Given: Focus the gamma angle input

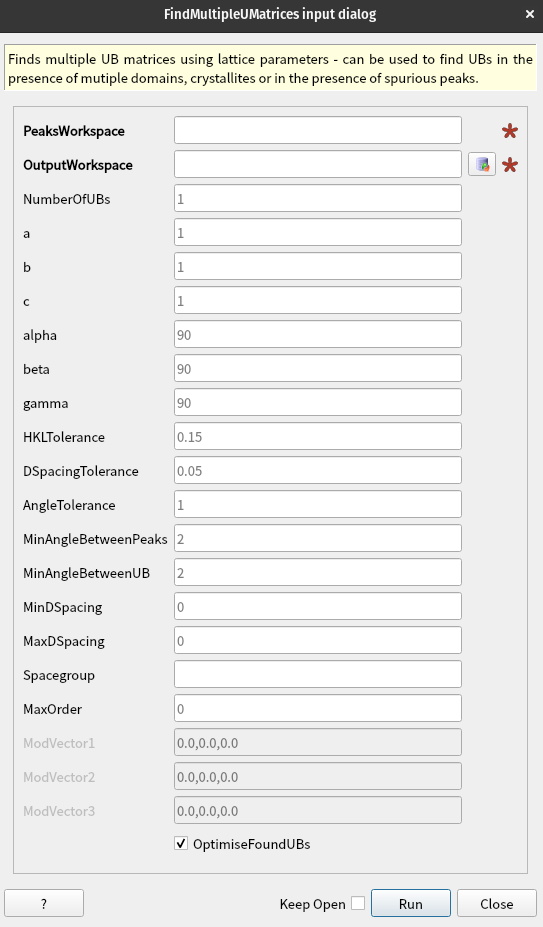Looking at the screenshot, I should tap(318, 403).
